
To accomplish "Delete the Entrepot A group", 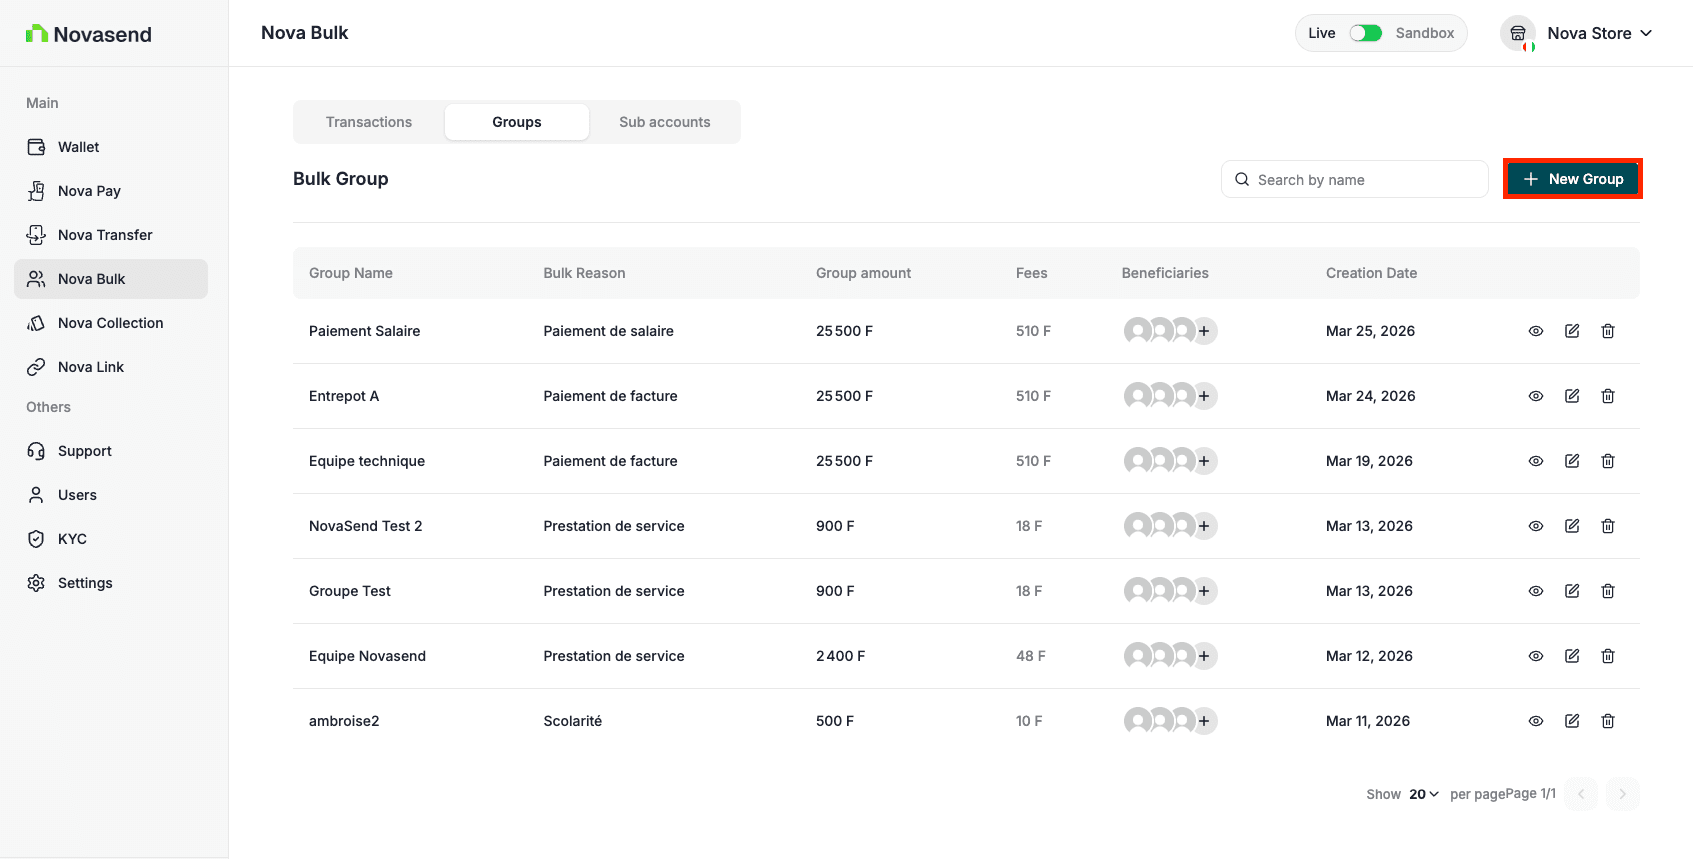I will click(x=1608, y=396).
